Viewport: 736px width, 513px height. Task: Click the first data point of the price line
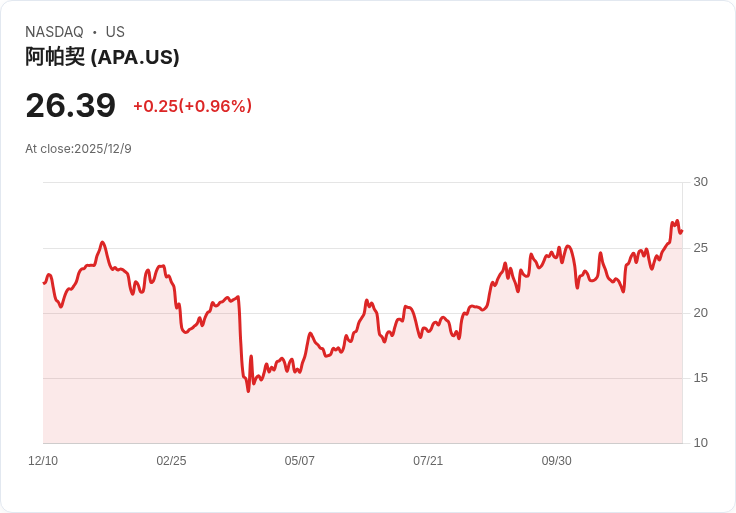[44, 283]
